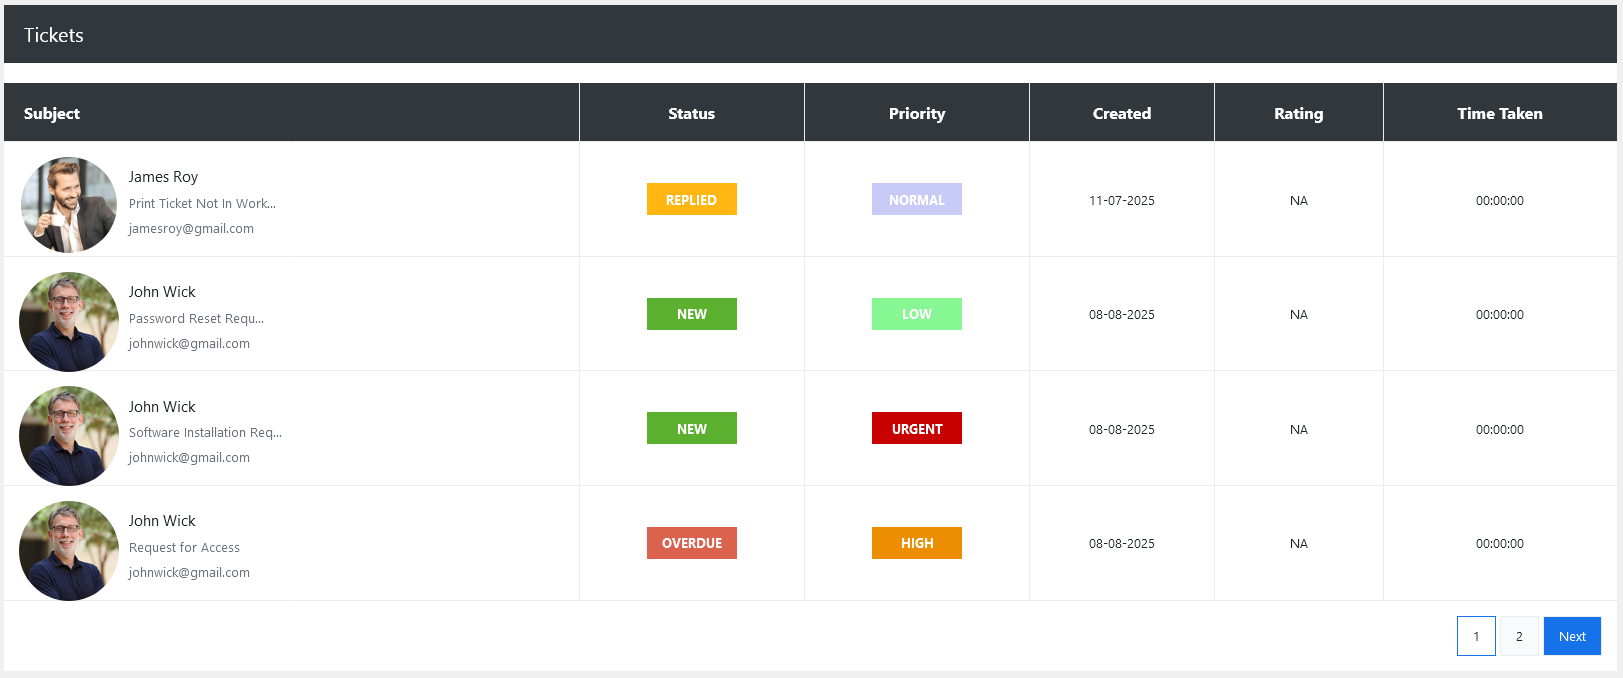The image size is (1623, 678).
Task: Go to the Next page
Action: (x=1571, y=636)
